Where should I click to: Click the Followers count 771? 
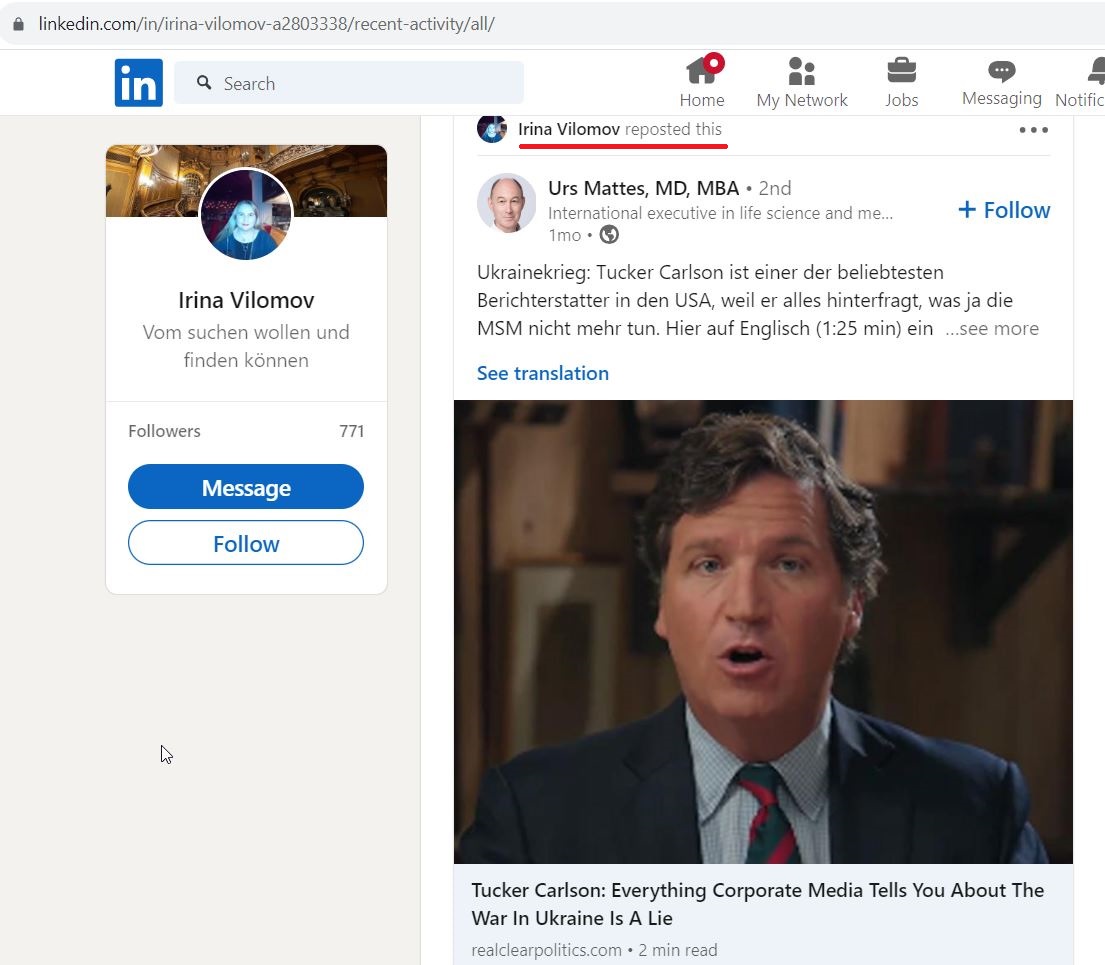coord(352,431)
